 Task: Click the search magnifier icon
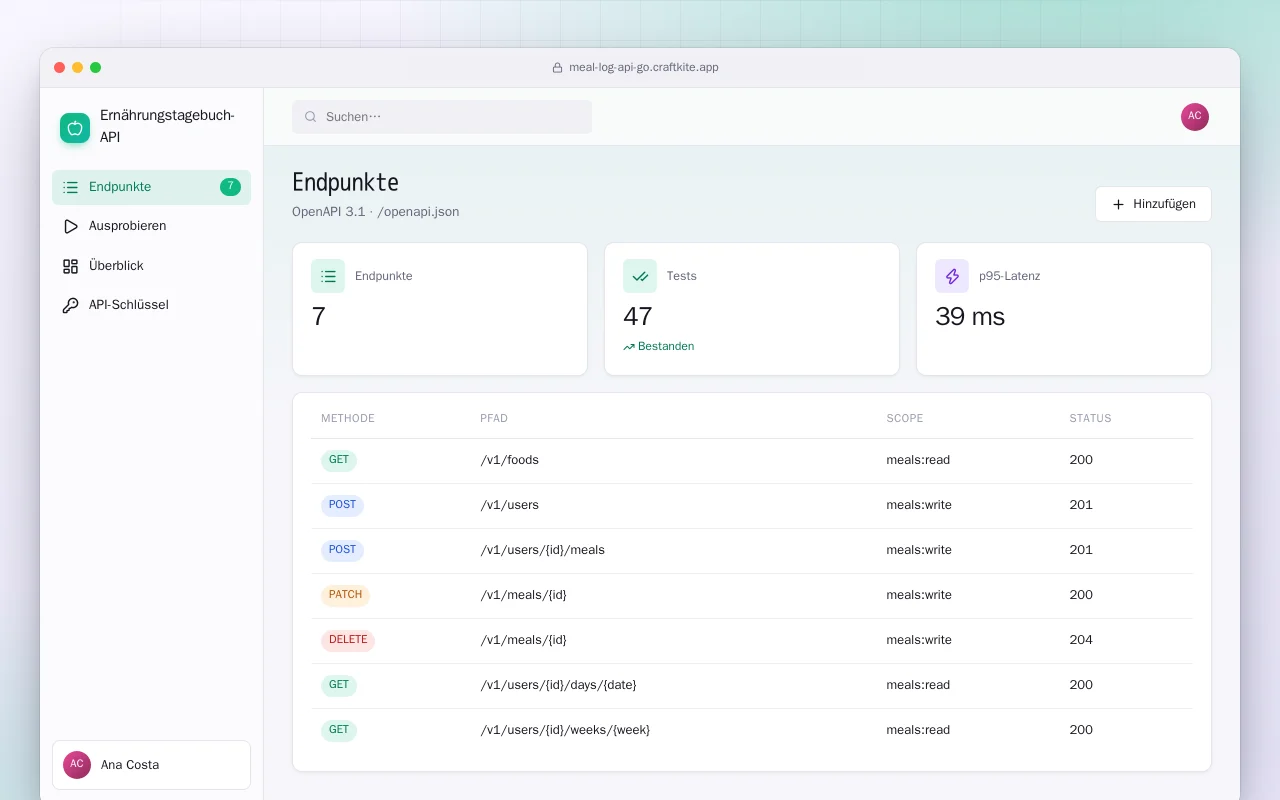point(311,117)
